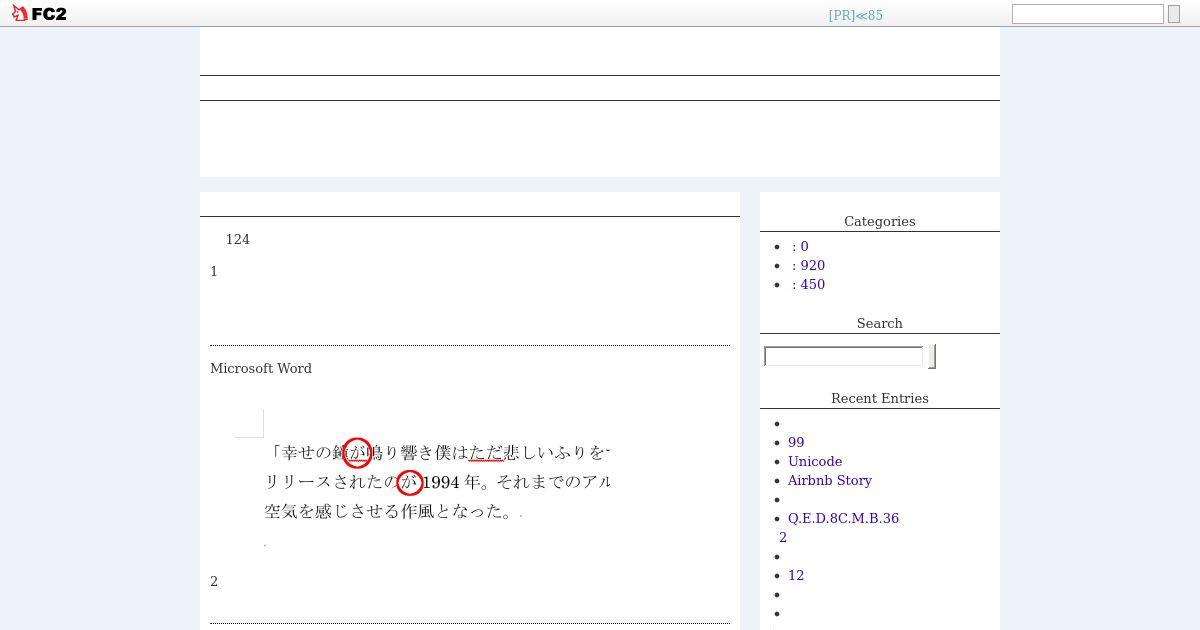Click the Microsoft Word text
Viewport: 1200px width, 630px height.
pyautogui.click(x=261, y=368)
